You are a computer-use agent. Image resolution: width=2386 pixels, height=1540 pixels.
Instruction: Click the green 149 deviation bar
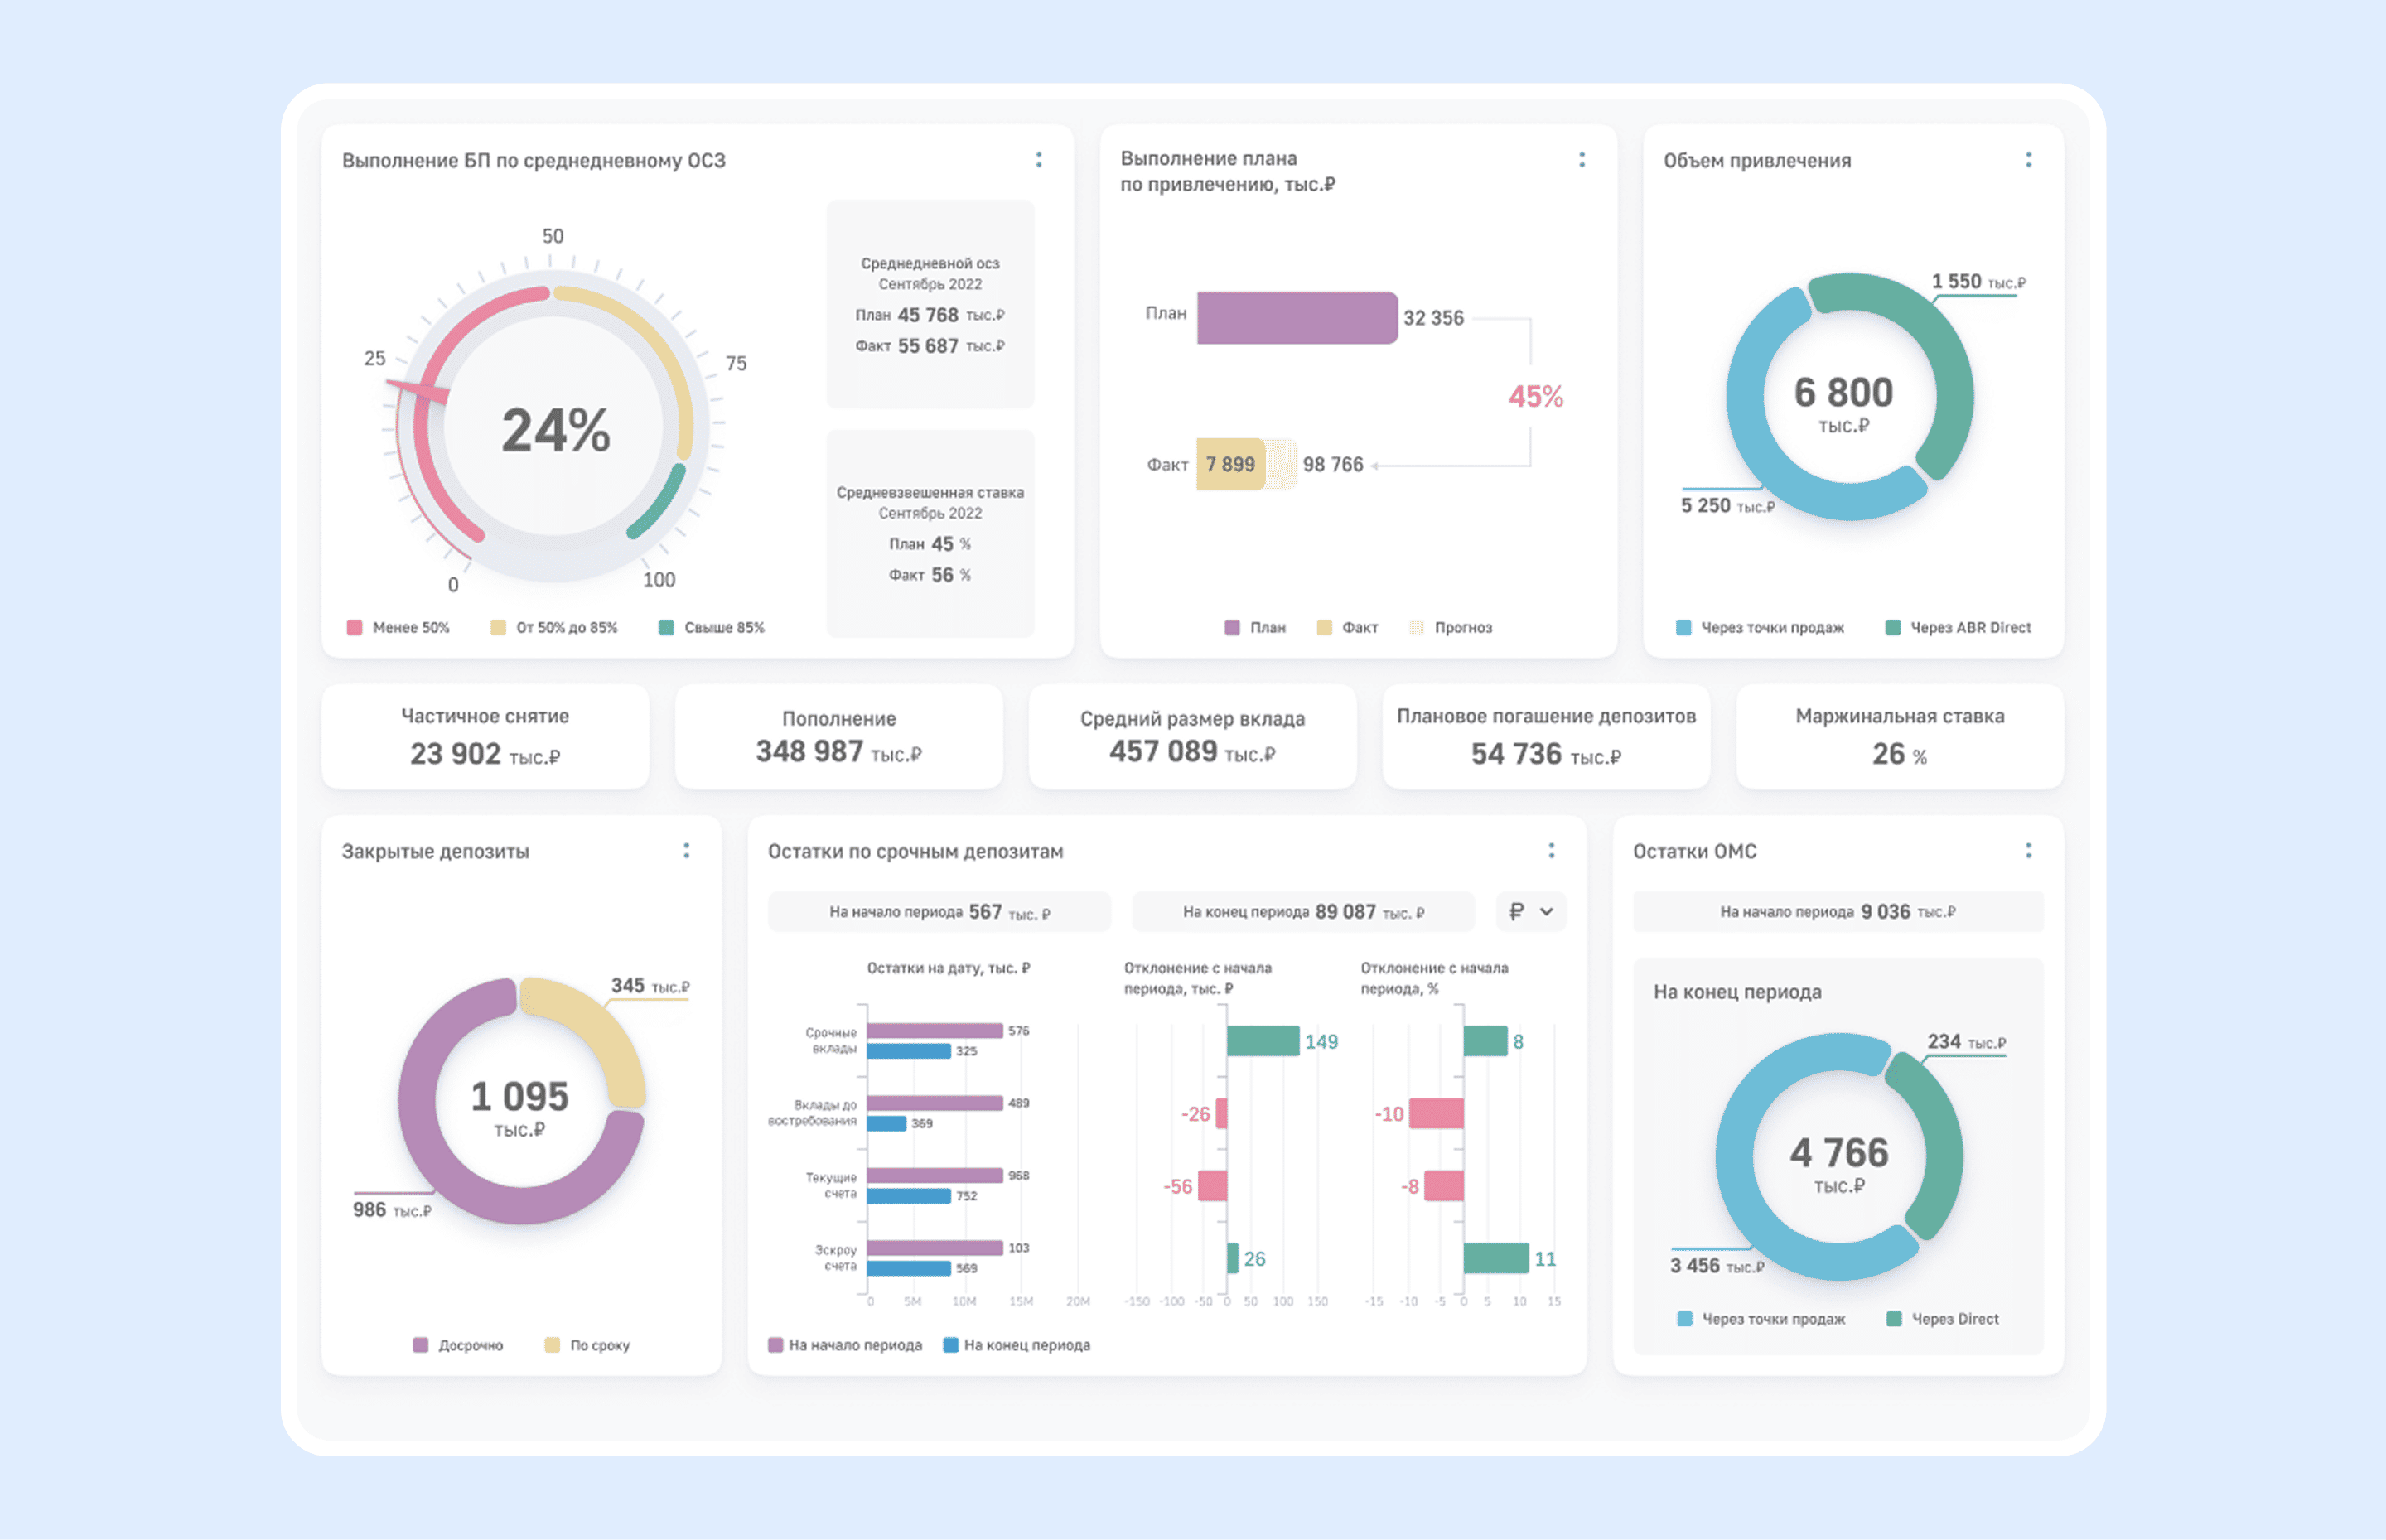coord(1263,1042)
